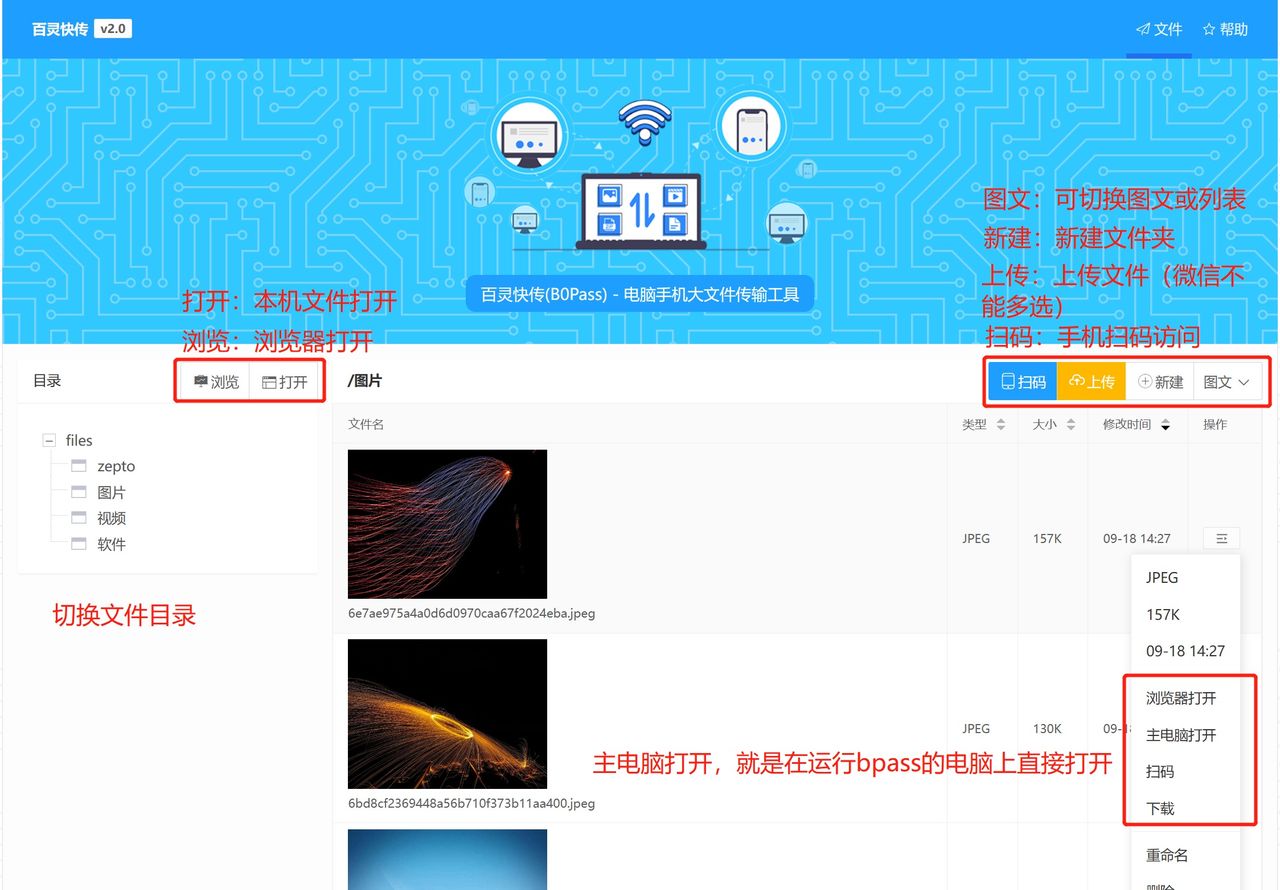Open the thumbnail of 6e7ae975a4a0d6d0970caa67f2024eba.jpeg
Screen dimensions: 1280x890
click(447, 524)
